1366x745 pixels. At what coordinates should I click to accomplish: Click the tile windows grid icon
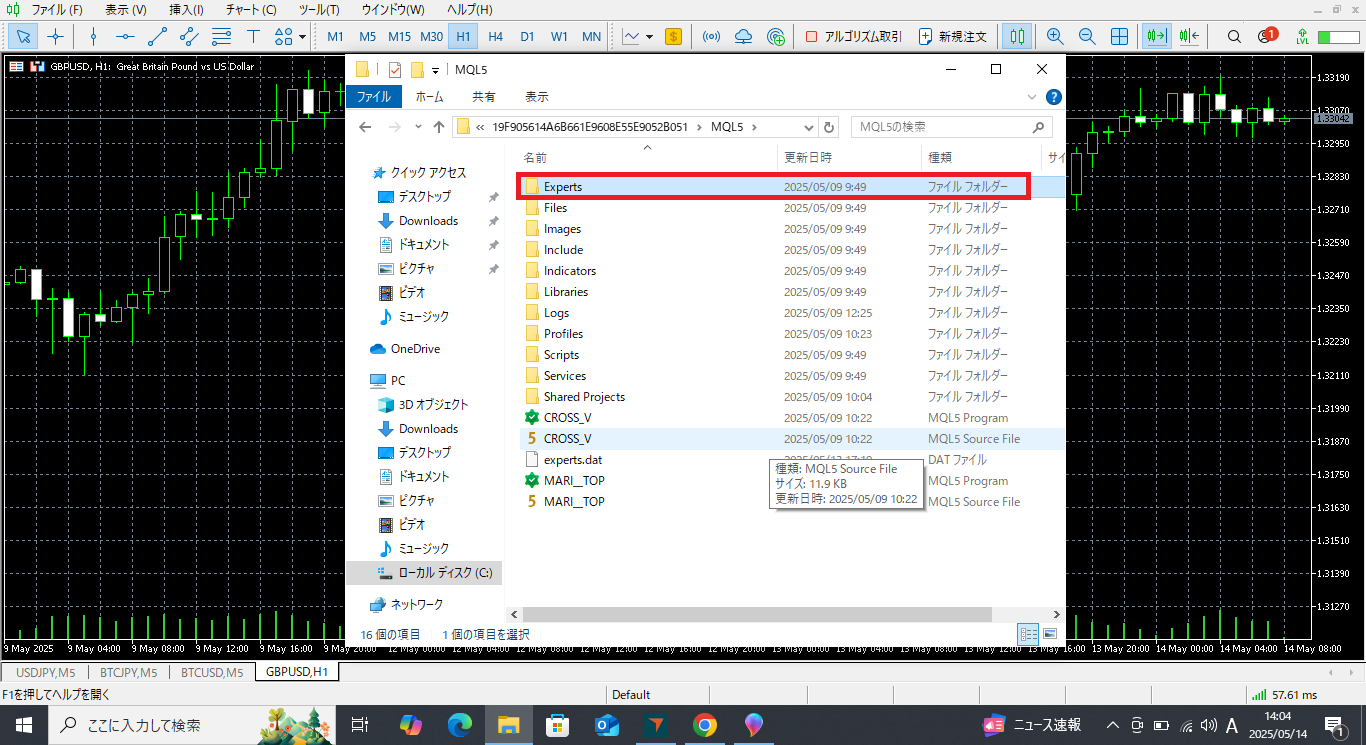[x=1120, y=37]
